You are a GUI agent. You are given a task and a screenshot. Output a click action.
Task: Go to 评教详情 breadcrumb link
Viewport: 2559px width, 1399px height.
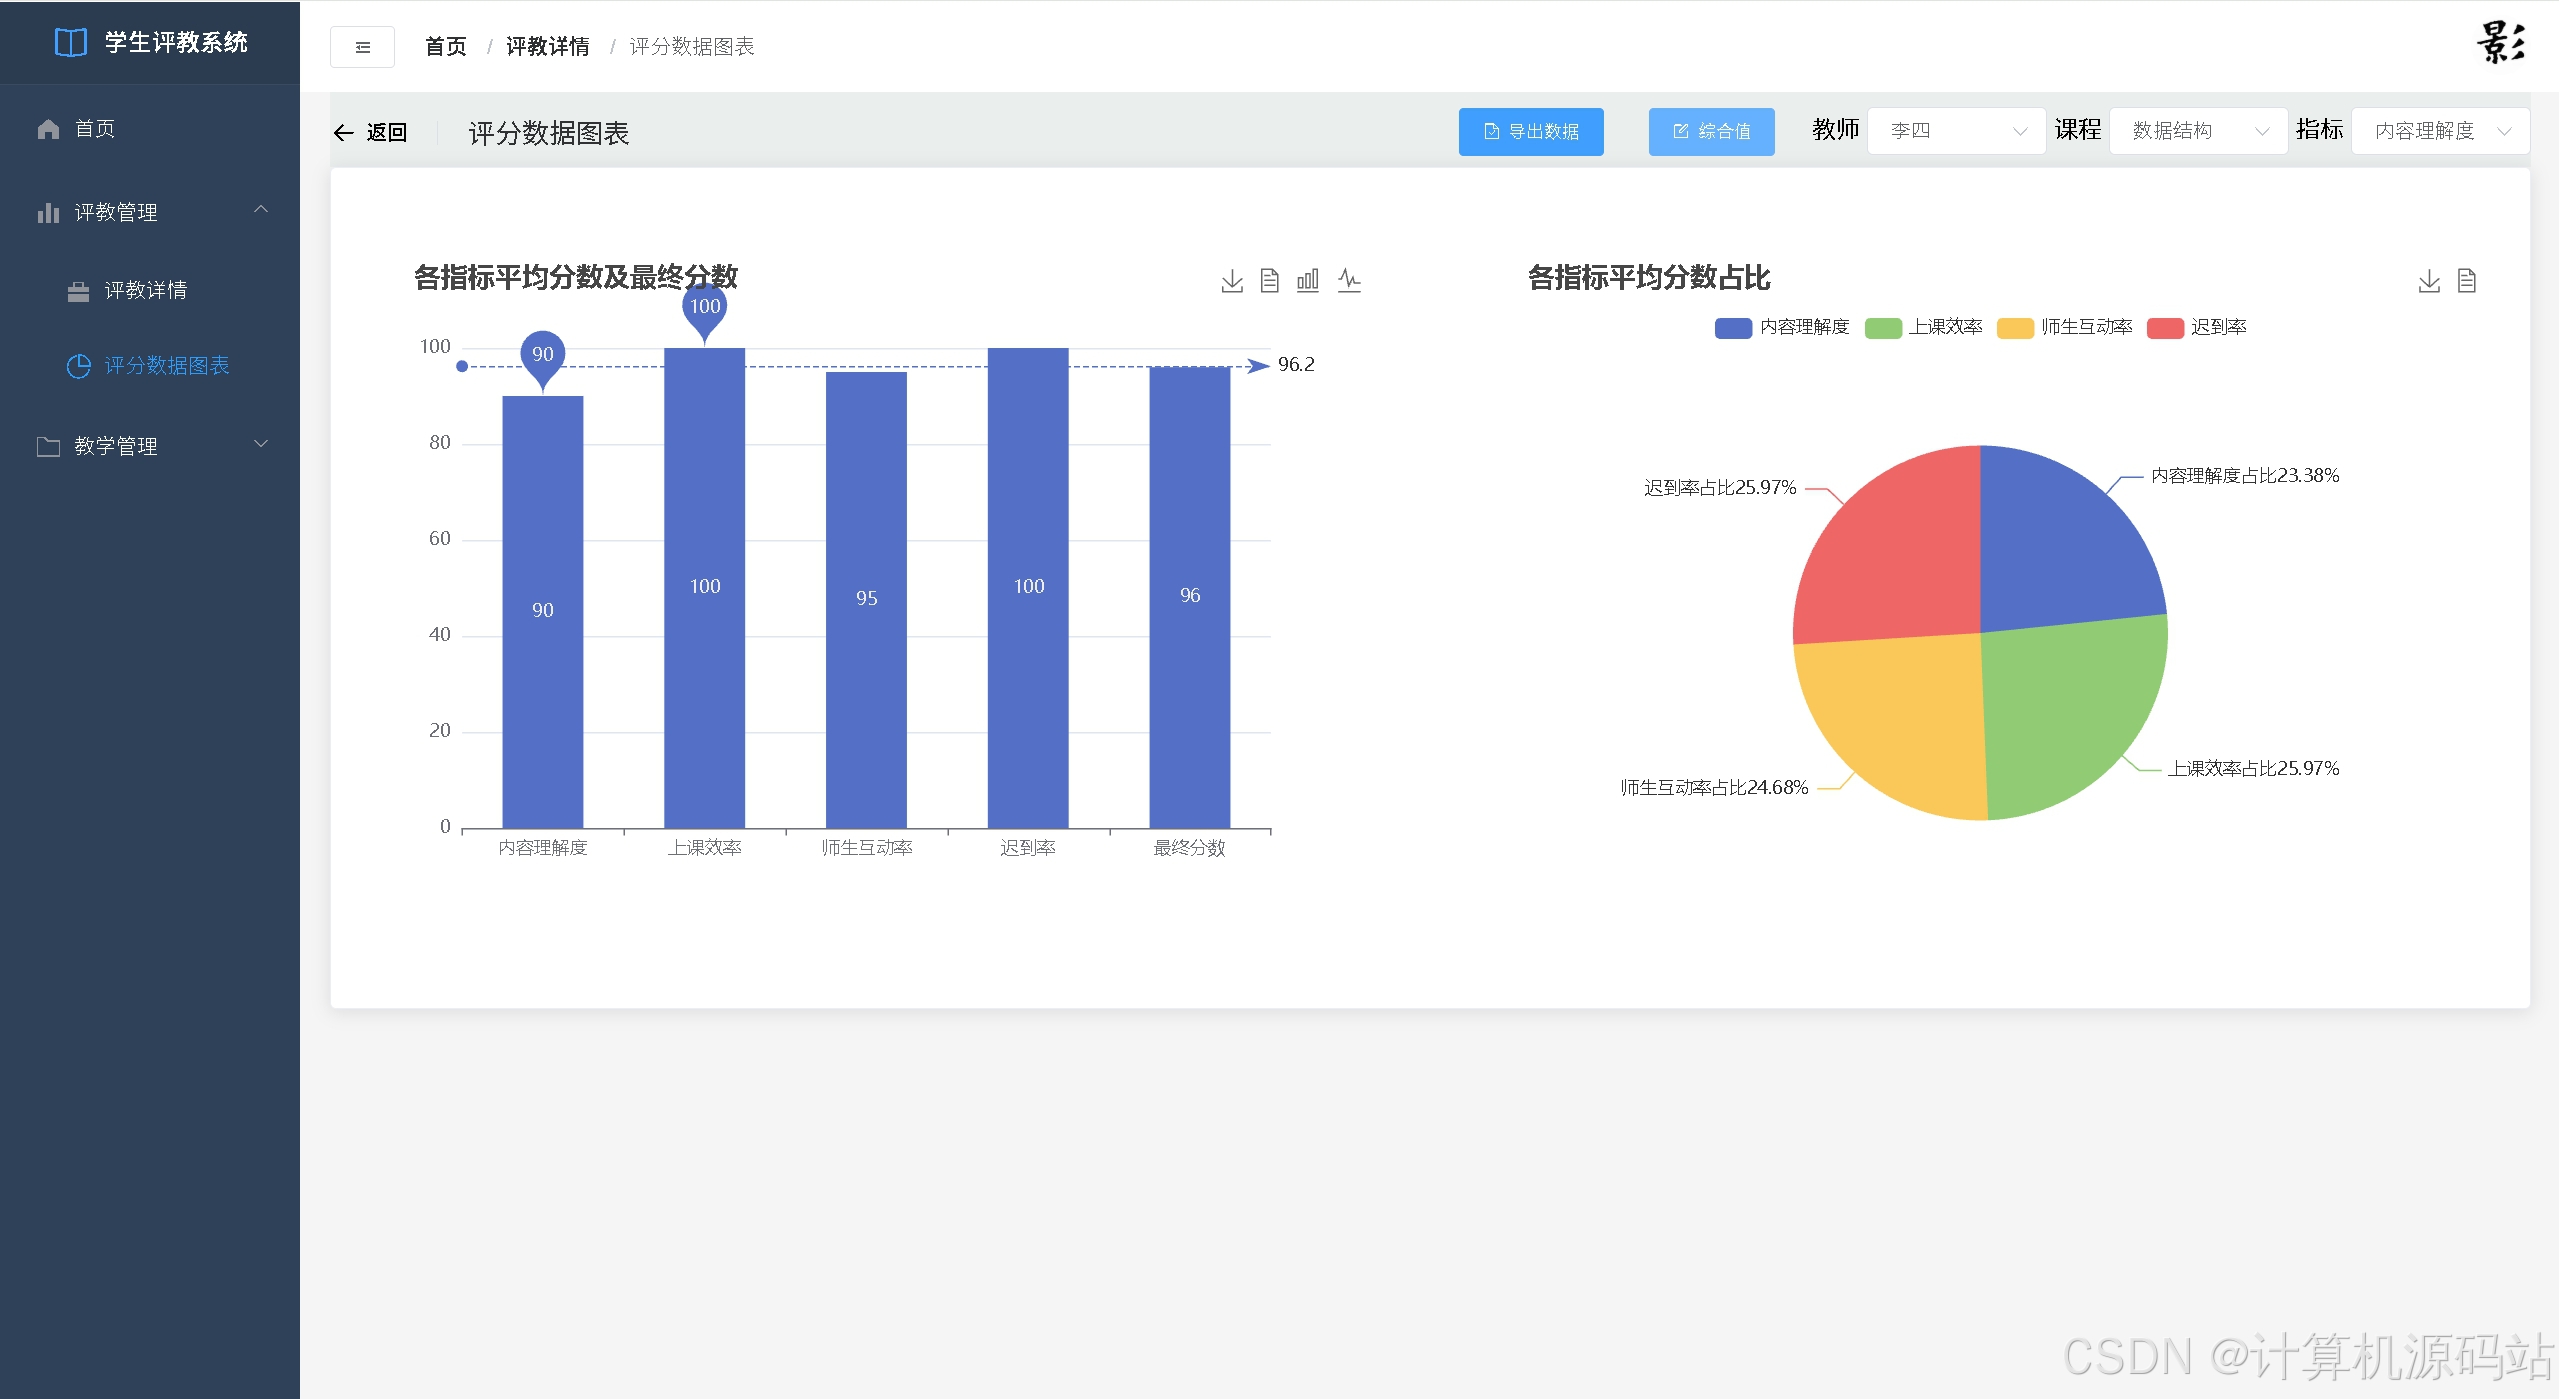pos(548,47)
